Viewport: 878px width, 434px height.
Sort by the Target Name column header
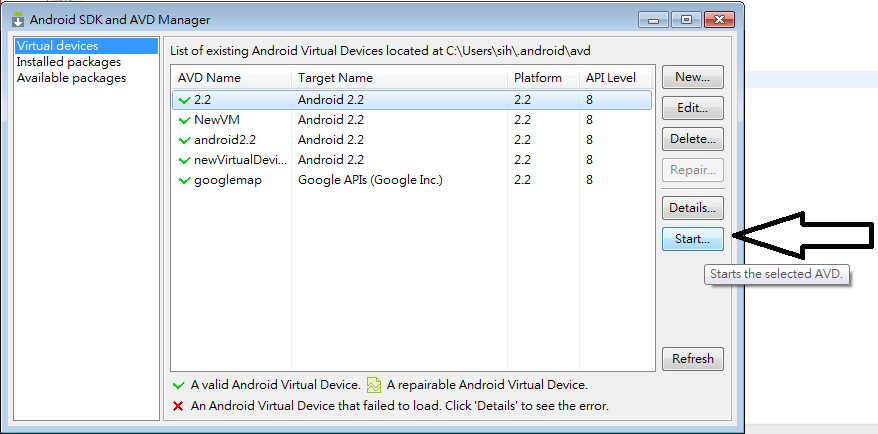[399, 78]
